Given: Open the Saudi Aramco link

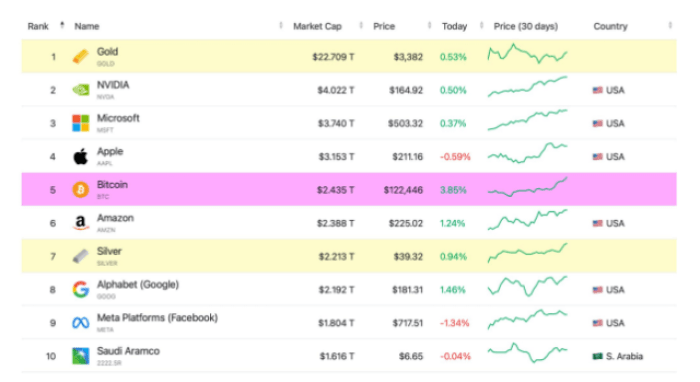Looking at the screenshot, I should 128,351.
